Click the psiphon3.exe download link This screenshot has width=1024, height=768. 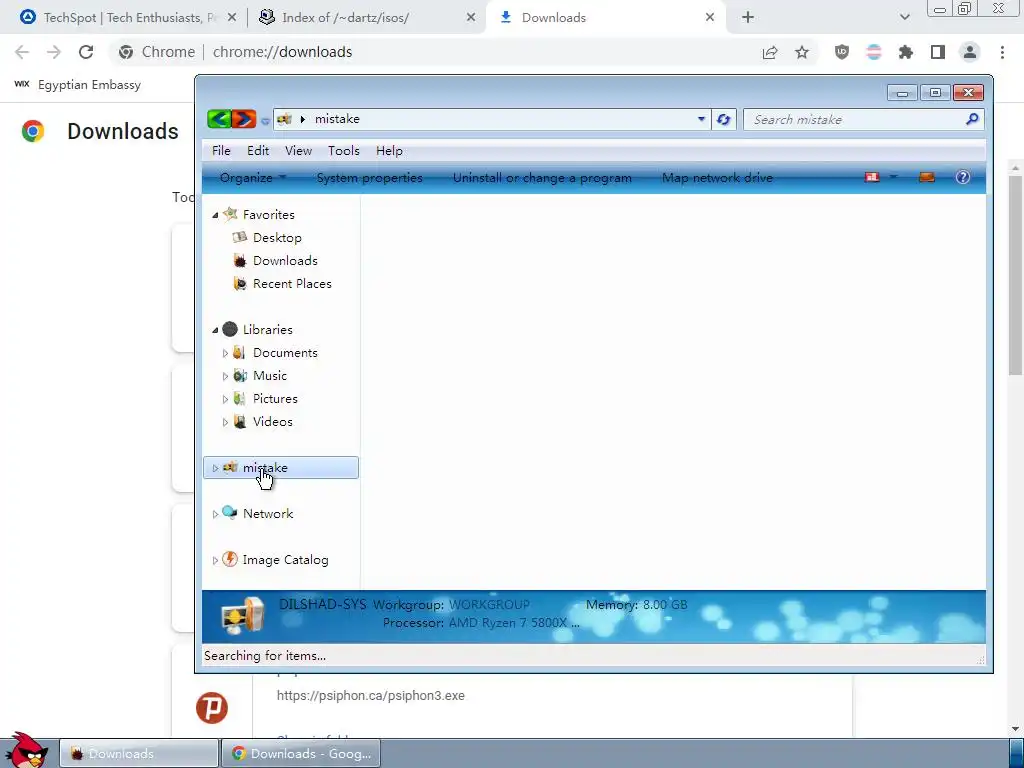(370, 696)
